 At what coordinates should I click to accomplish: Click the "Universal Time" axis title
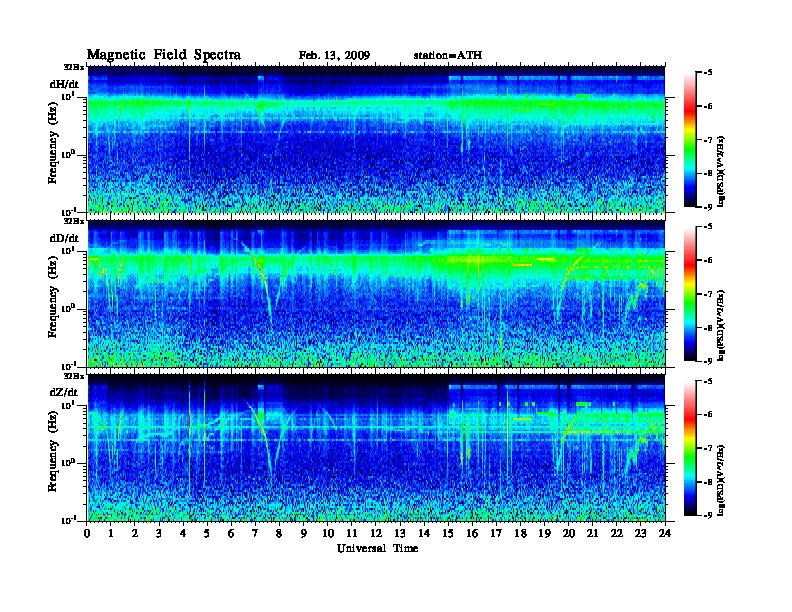[377, 548]
